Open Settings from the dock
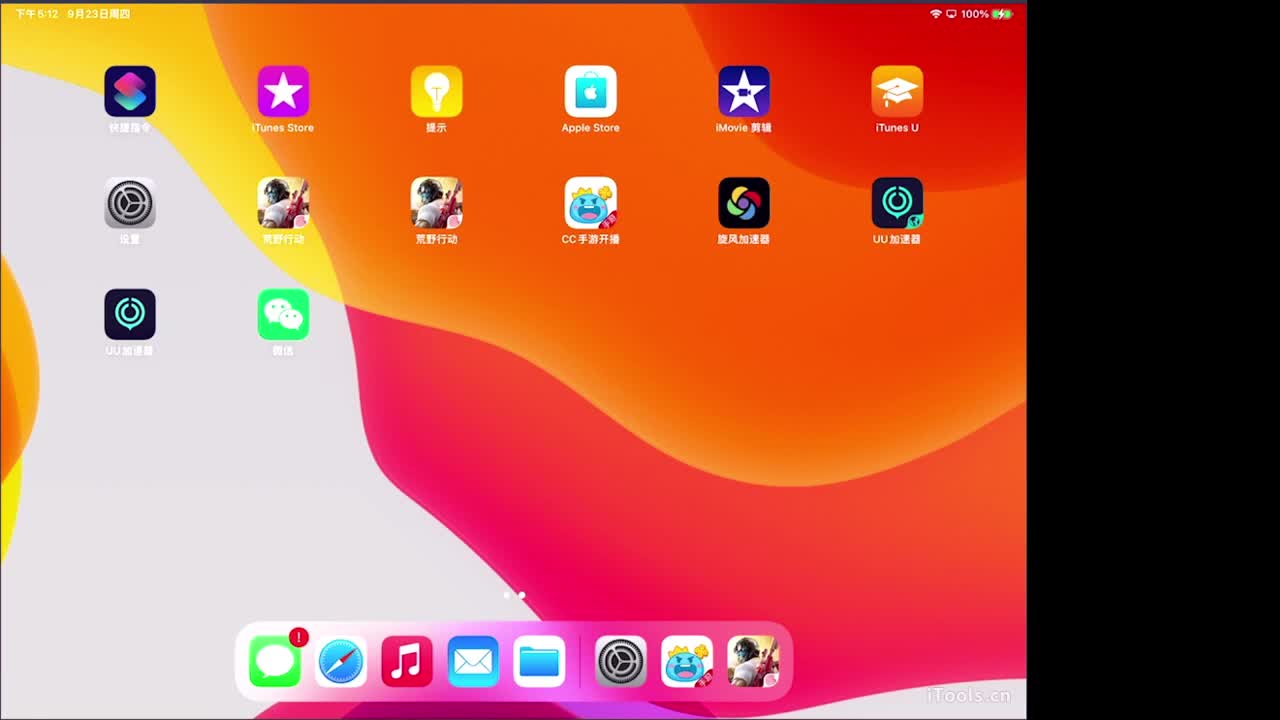 (621, 662)
